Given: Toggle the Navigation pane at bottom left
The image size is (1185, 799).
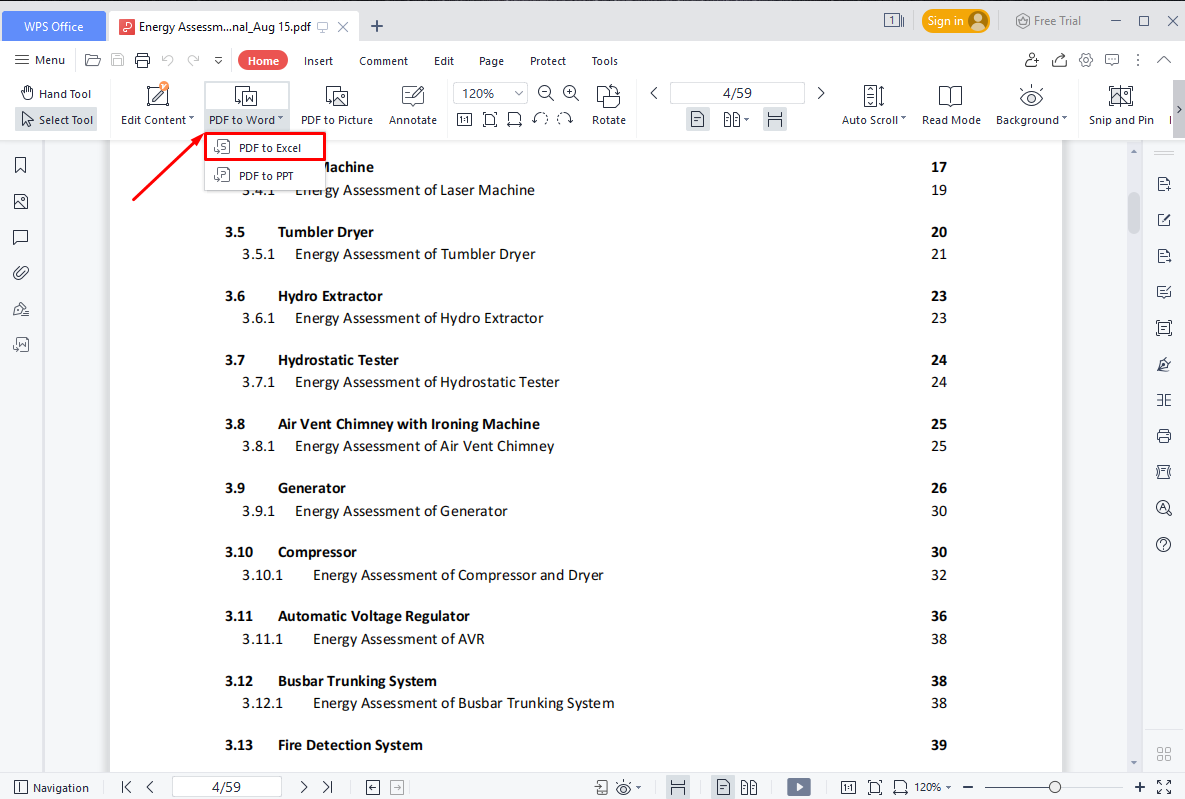Looking at the screenshot, I should [x=51, y=787].
